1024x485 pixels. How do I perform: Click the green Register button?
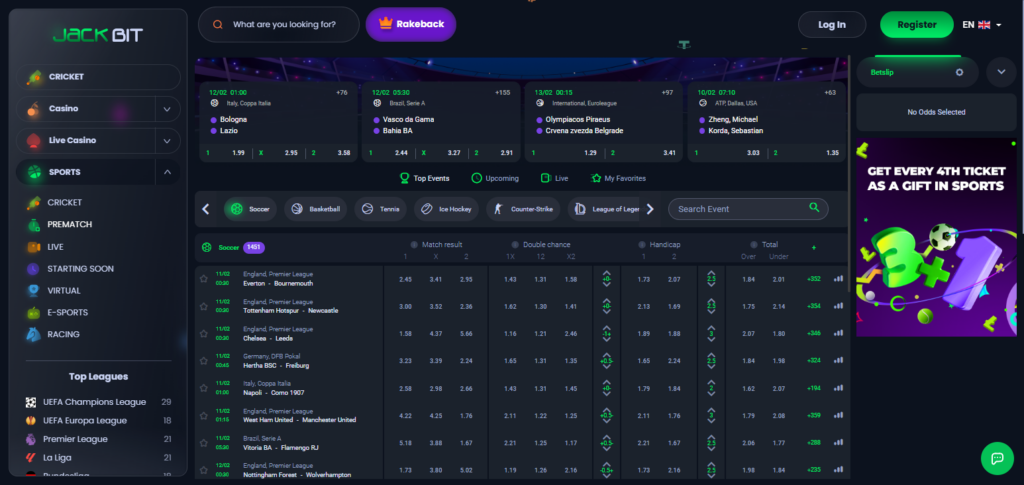pyautogui.click(x=916, y=25)
